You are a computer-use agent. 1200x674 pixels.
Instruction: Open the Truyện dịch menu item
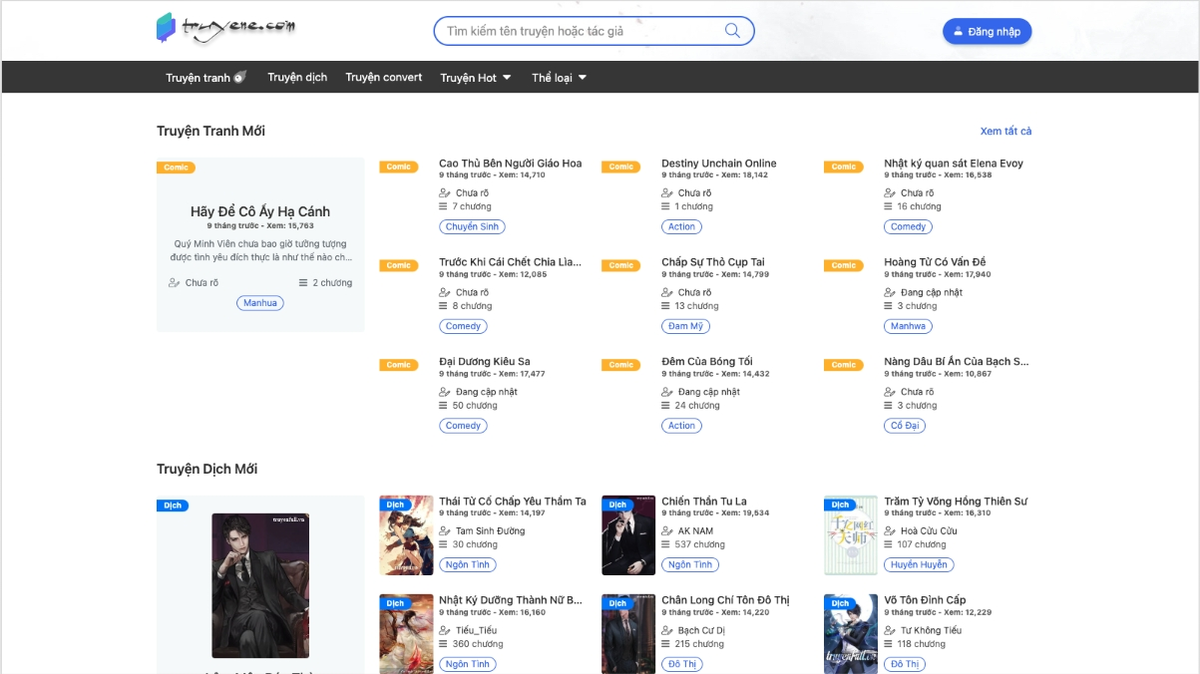tap(297, 77)
